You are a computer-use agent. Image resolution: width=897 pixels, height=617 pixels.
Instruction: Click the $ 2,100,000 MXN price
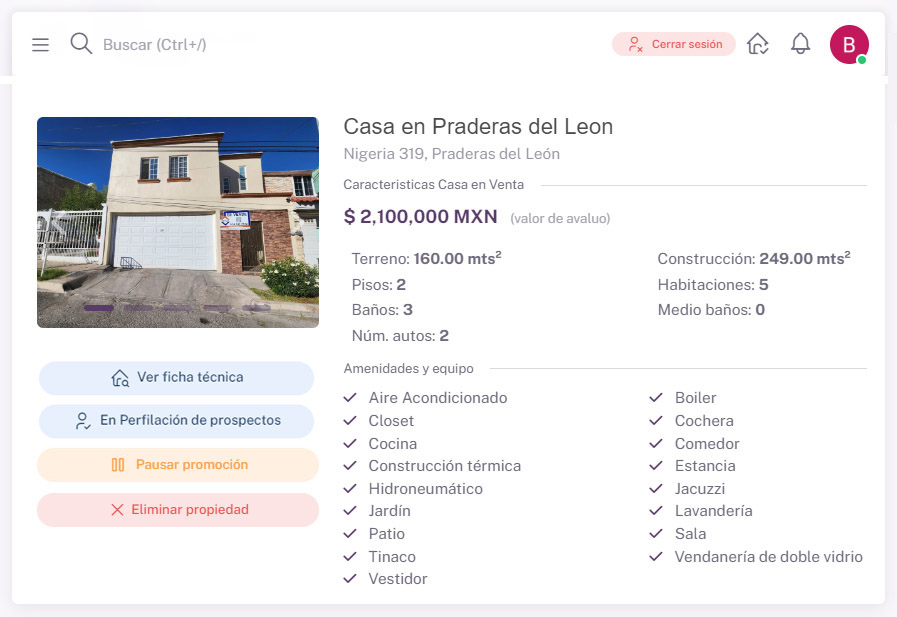click(420, 216)
